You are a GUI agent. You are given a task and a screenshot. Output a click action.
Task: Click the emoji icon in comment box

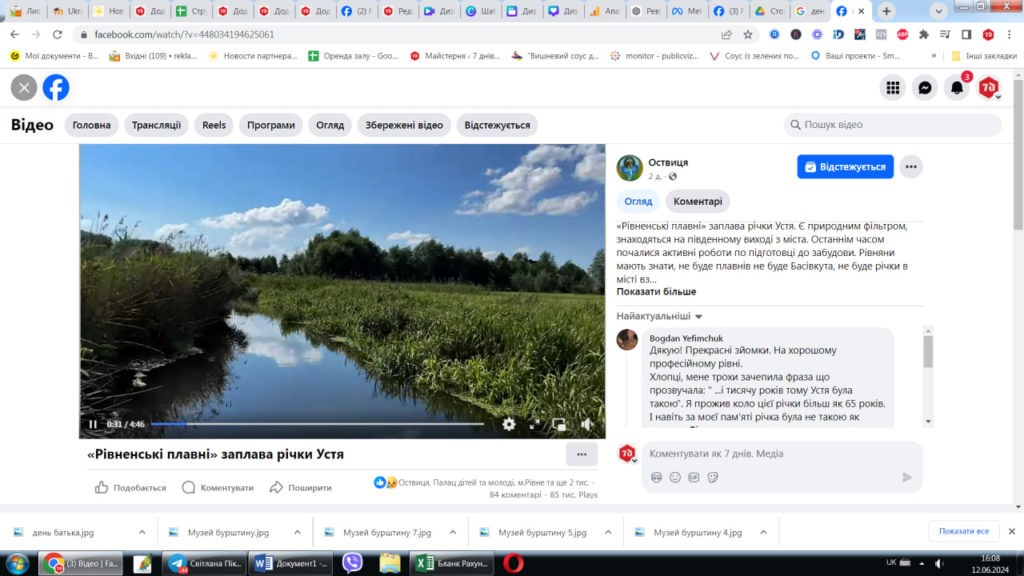[x=675, y=477]
